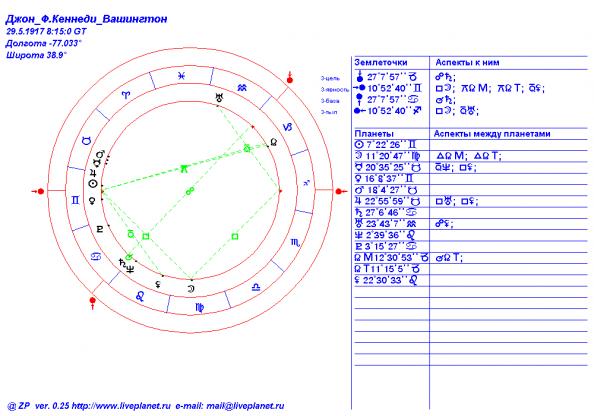
Task: Select the Virgo sign glyph on the wheel
Action: pos(200,307)
